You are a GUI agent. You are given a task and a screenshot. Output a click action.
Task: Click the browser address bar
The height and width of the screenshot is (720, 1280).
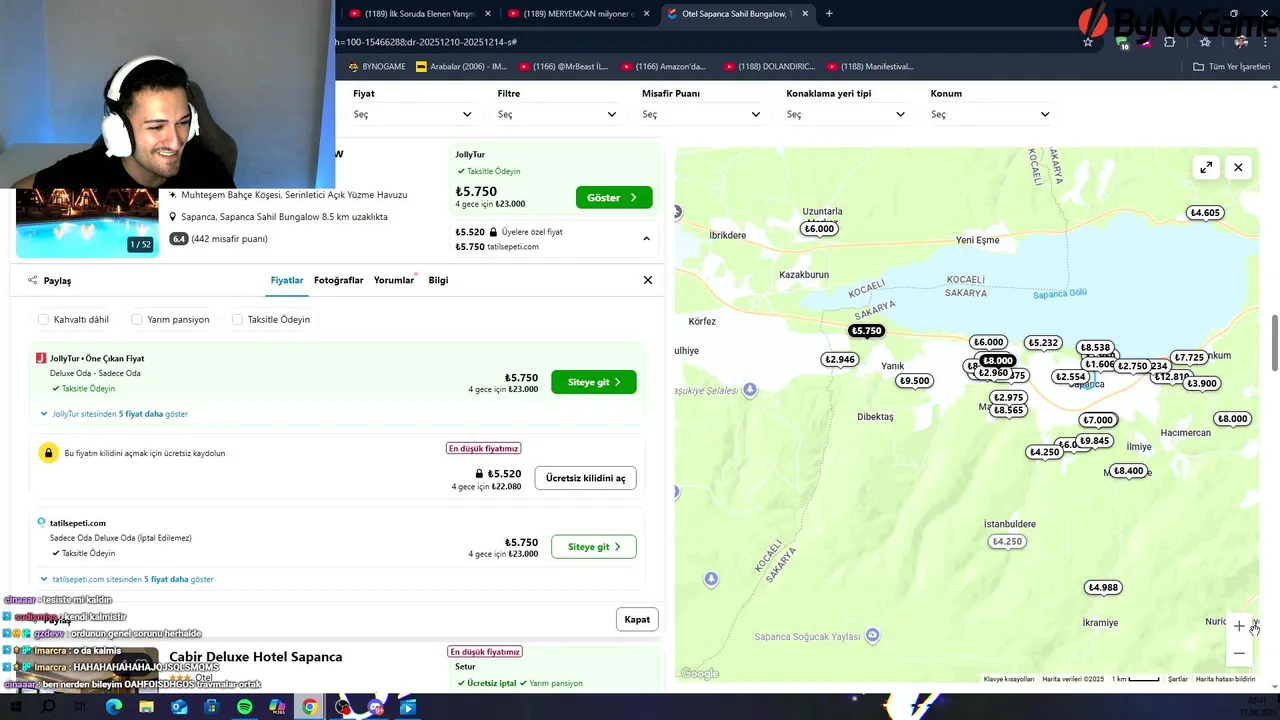700,42
